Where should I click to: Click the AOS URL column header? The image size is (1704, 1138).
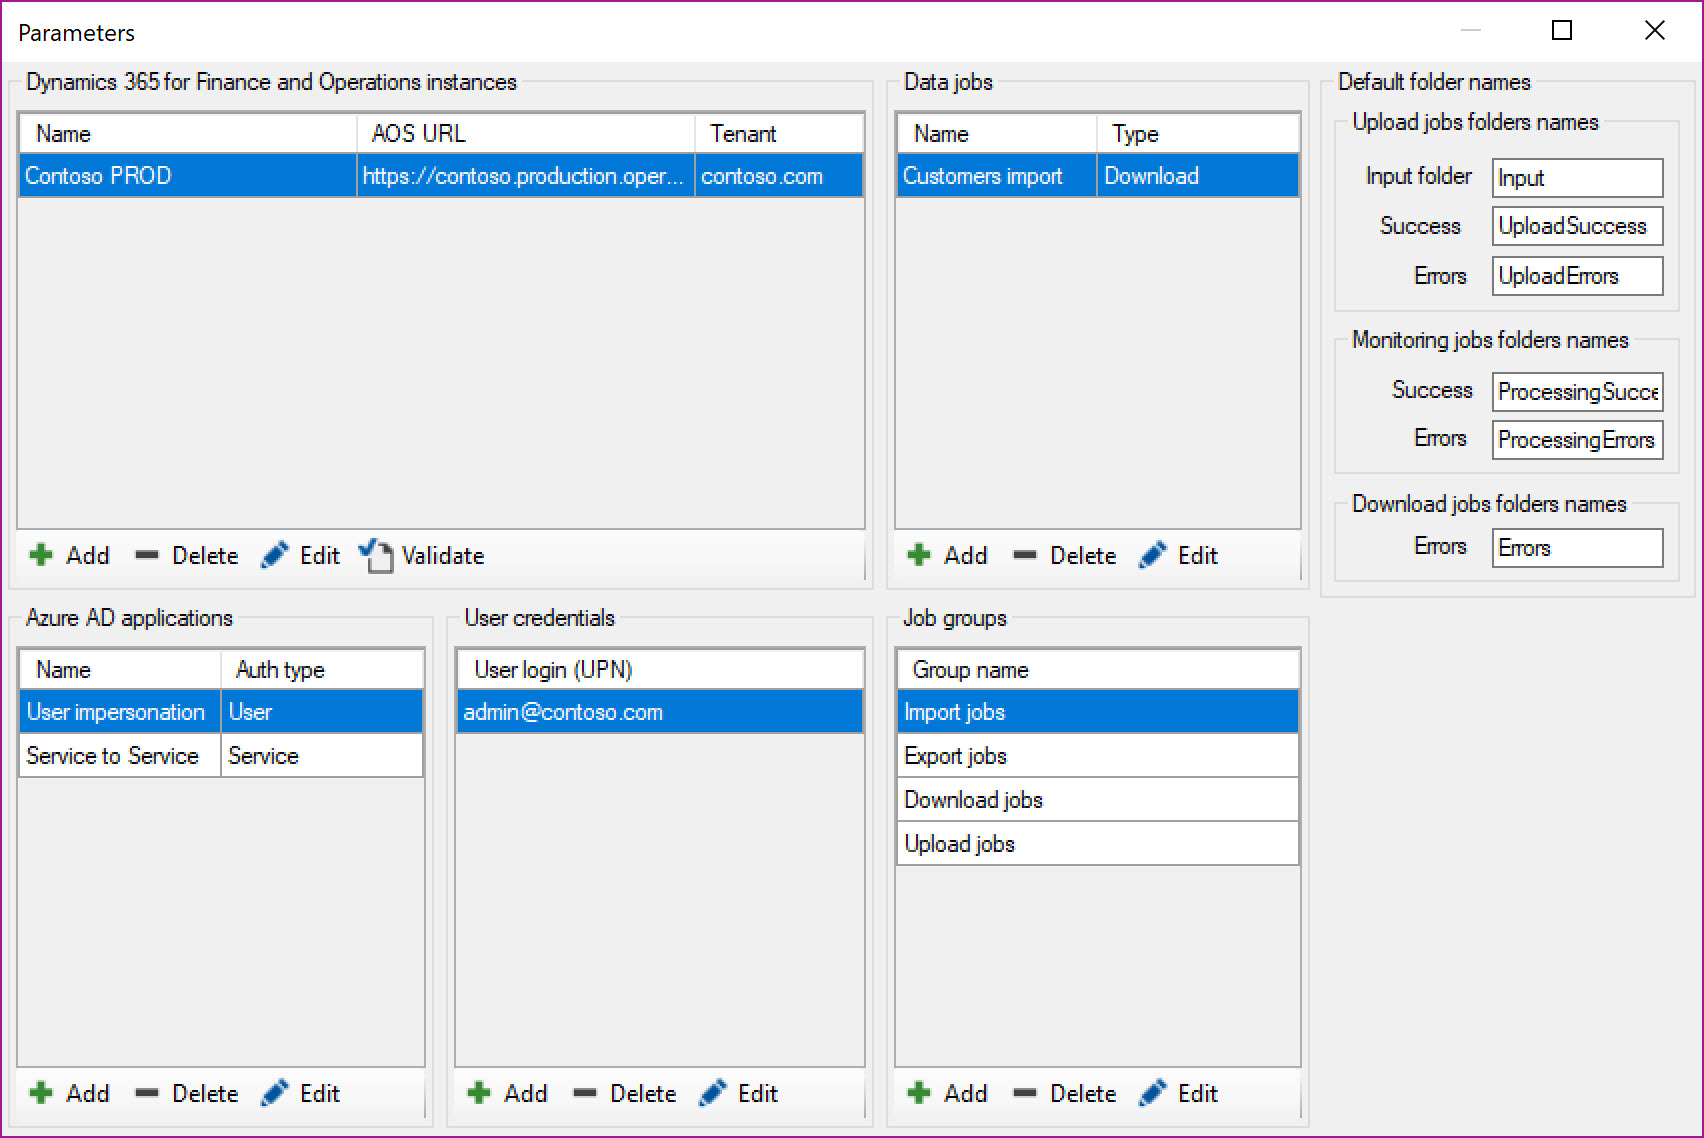526,133
